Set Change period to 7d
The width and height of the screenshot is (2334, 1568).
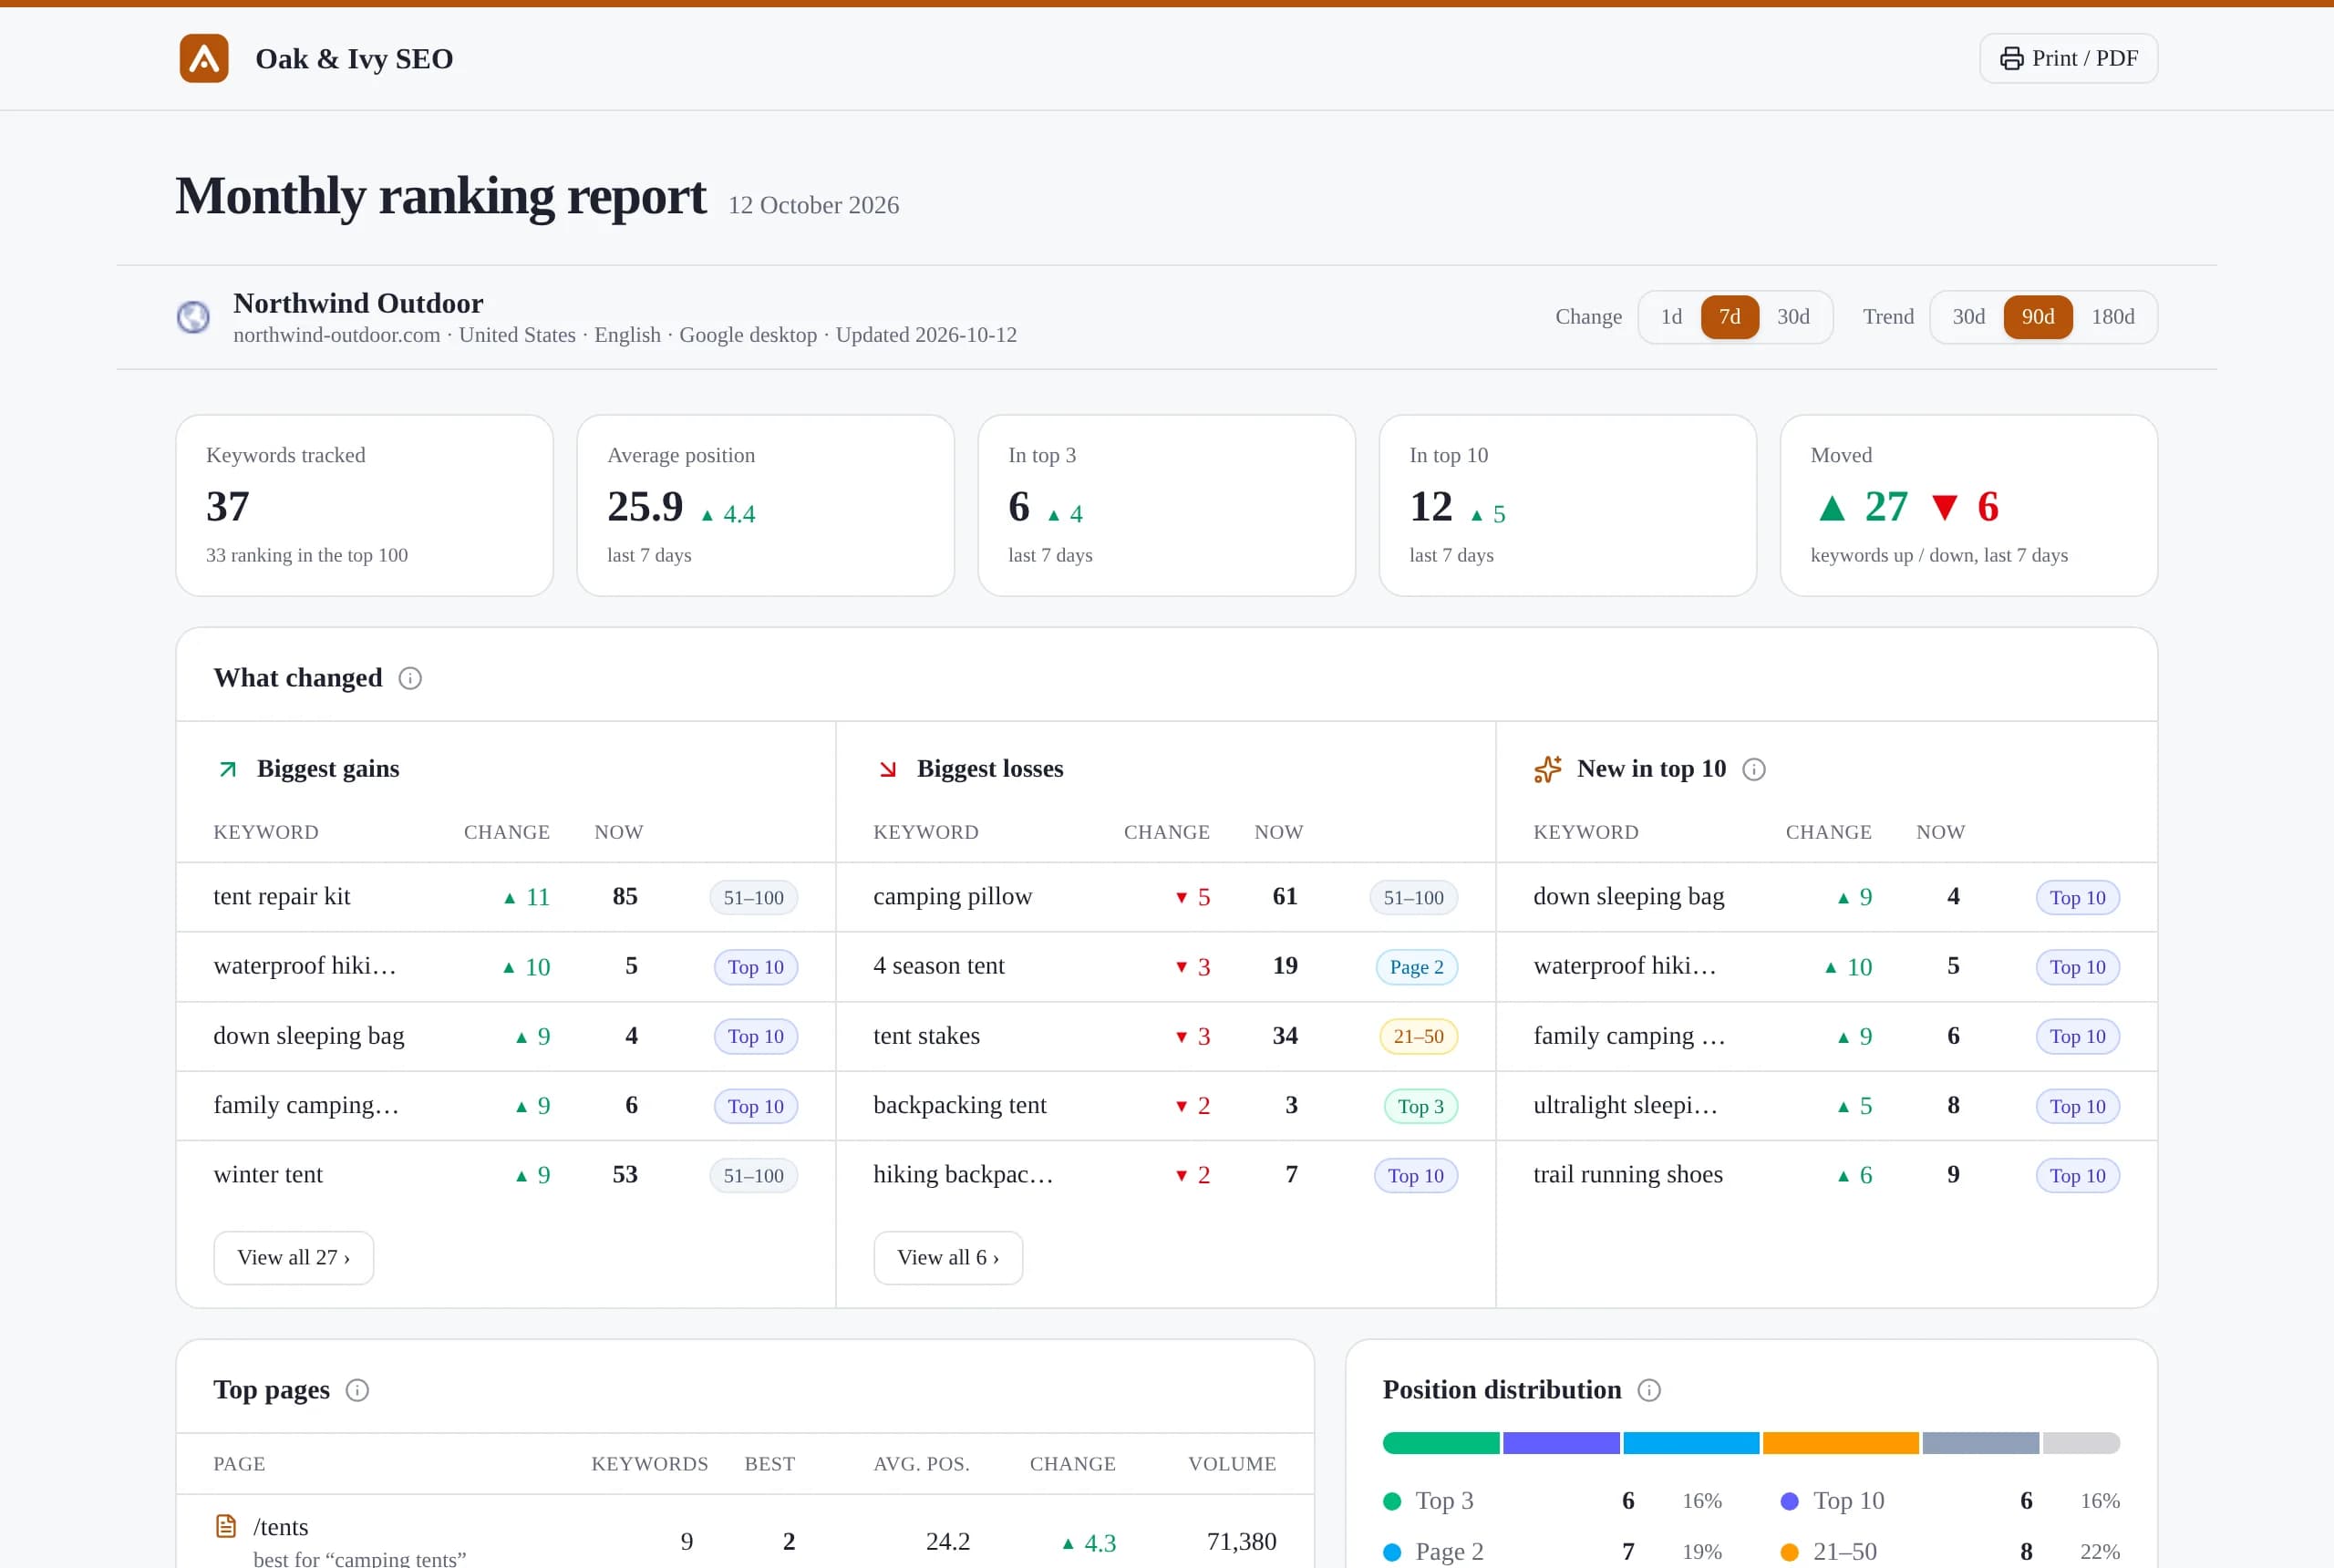tap(1730, 317)
